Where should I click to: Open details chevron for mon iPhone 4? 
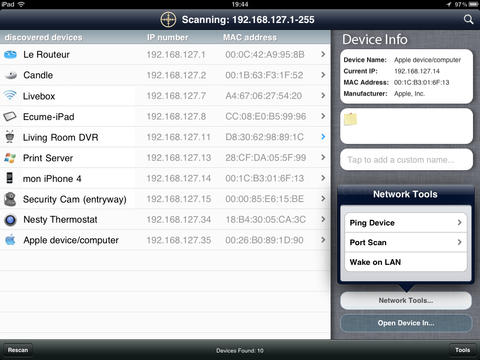[x=323, y=178]
